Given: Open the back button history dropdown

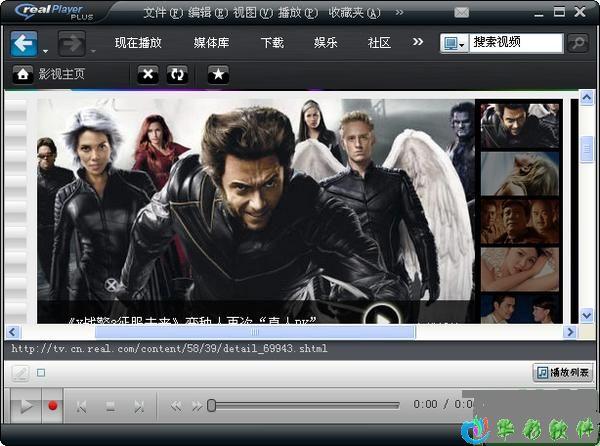Looking at the screenshot, I should click(x=46, y=51).
